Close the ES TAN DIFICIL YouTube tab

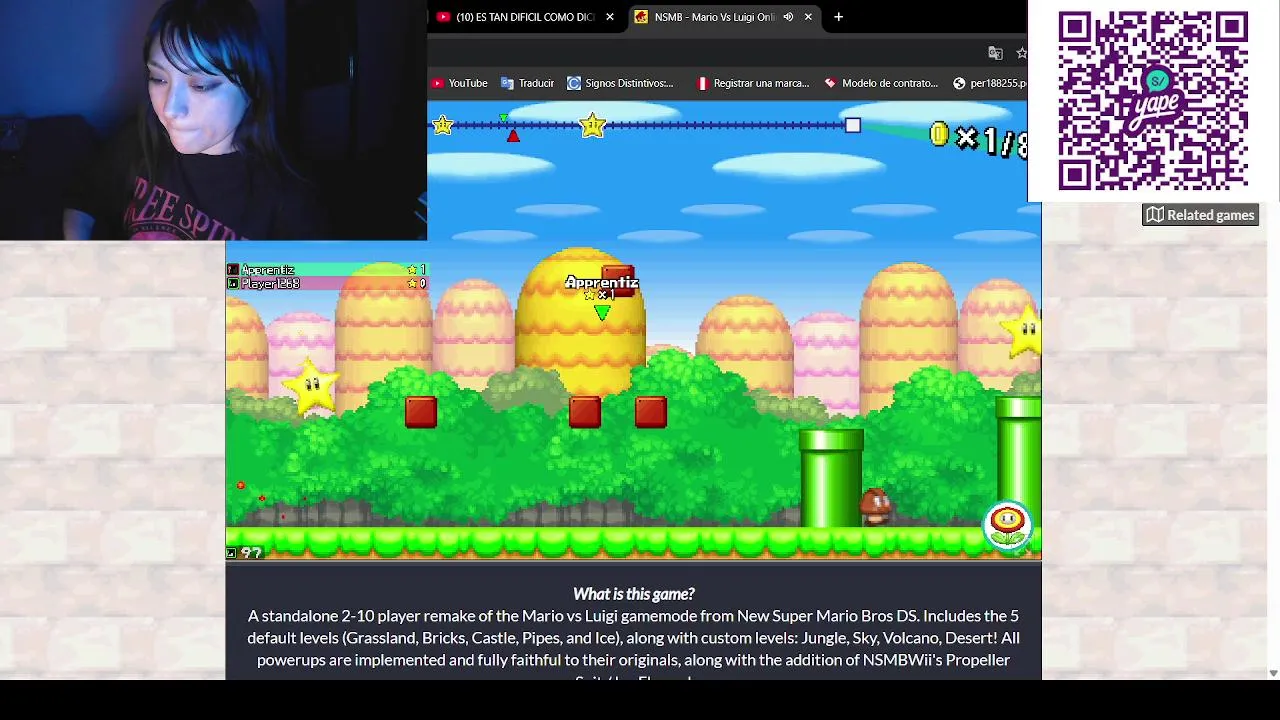point(609,17)
